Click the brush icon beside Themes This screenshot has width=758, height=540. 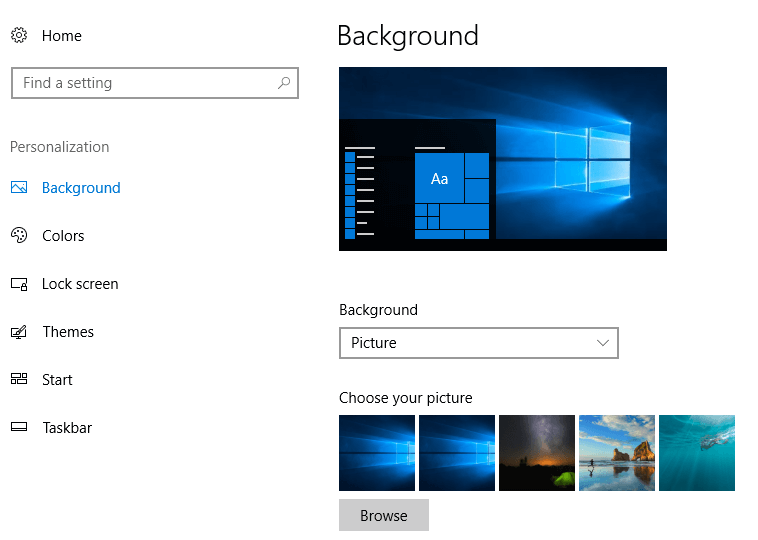pos(19,332)
